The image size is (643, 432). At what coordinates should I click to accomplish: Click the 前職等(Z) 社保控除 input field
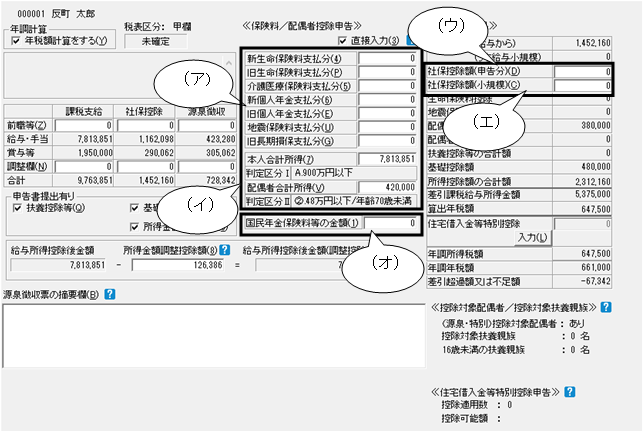[146, 125]
